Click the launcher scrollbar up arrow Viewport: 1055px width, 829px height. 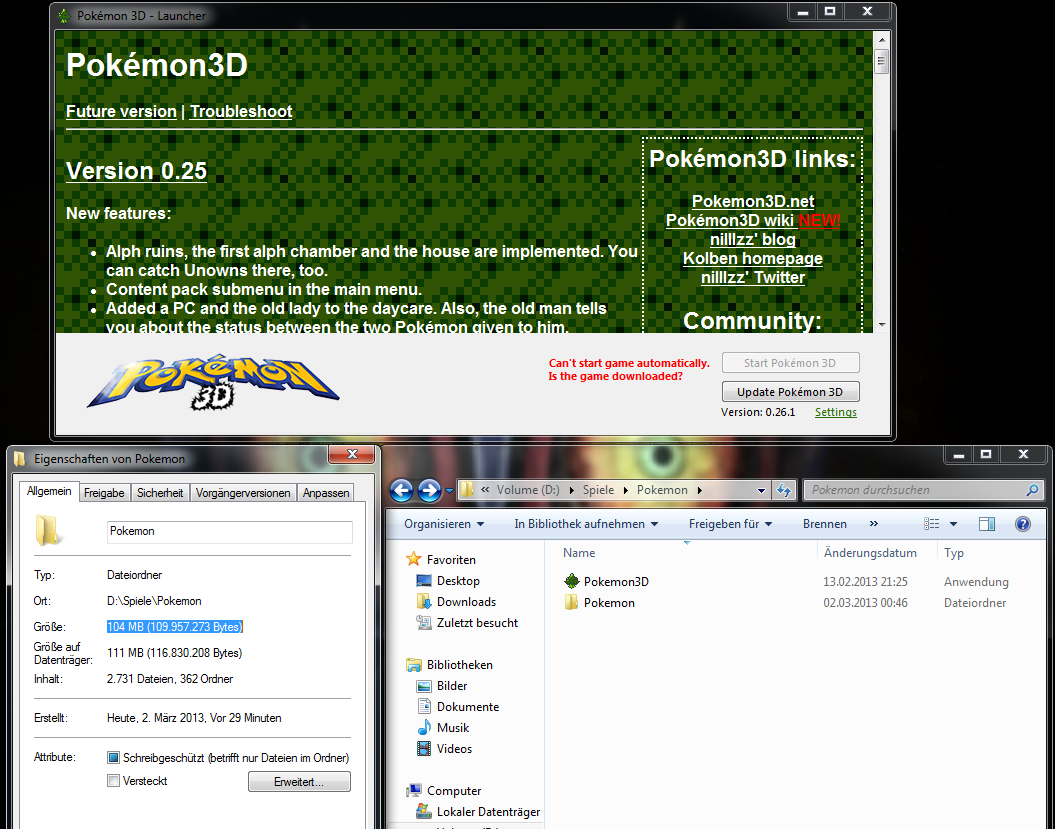tap(882, 40)
